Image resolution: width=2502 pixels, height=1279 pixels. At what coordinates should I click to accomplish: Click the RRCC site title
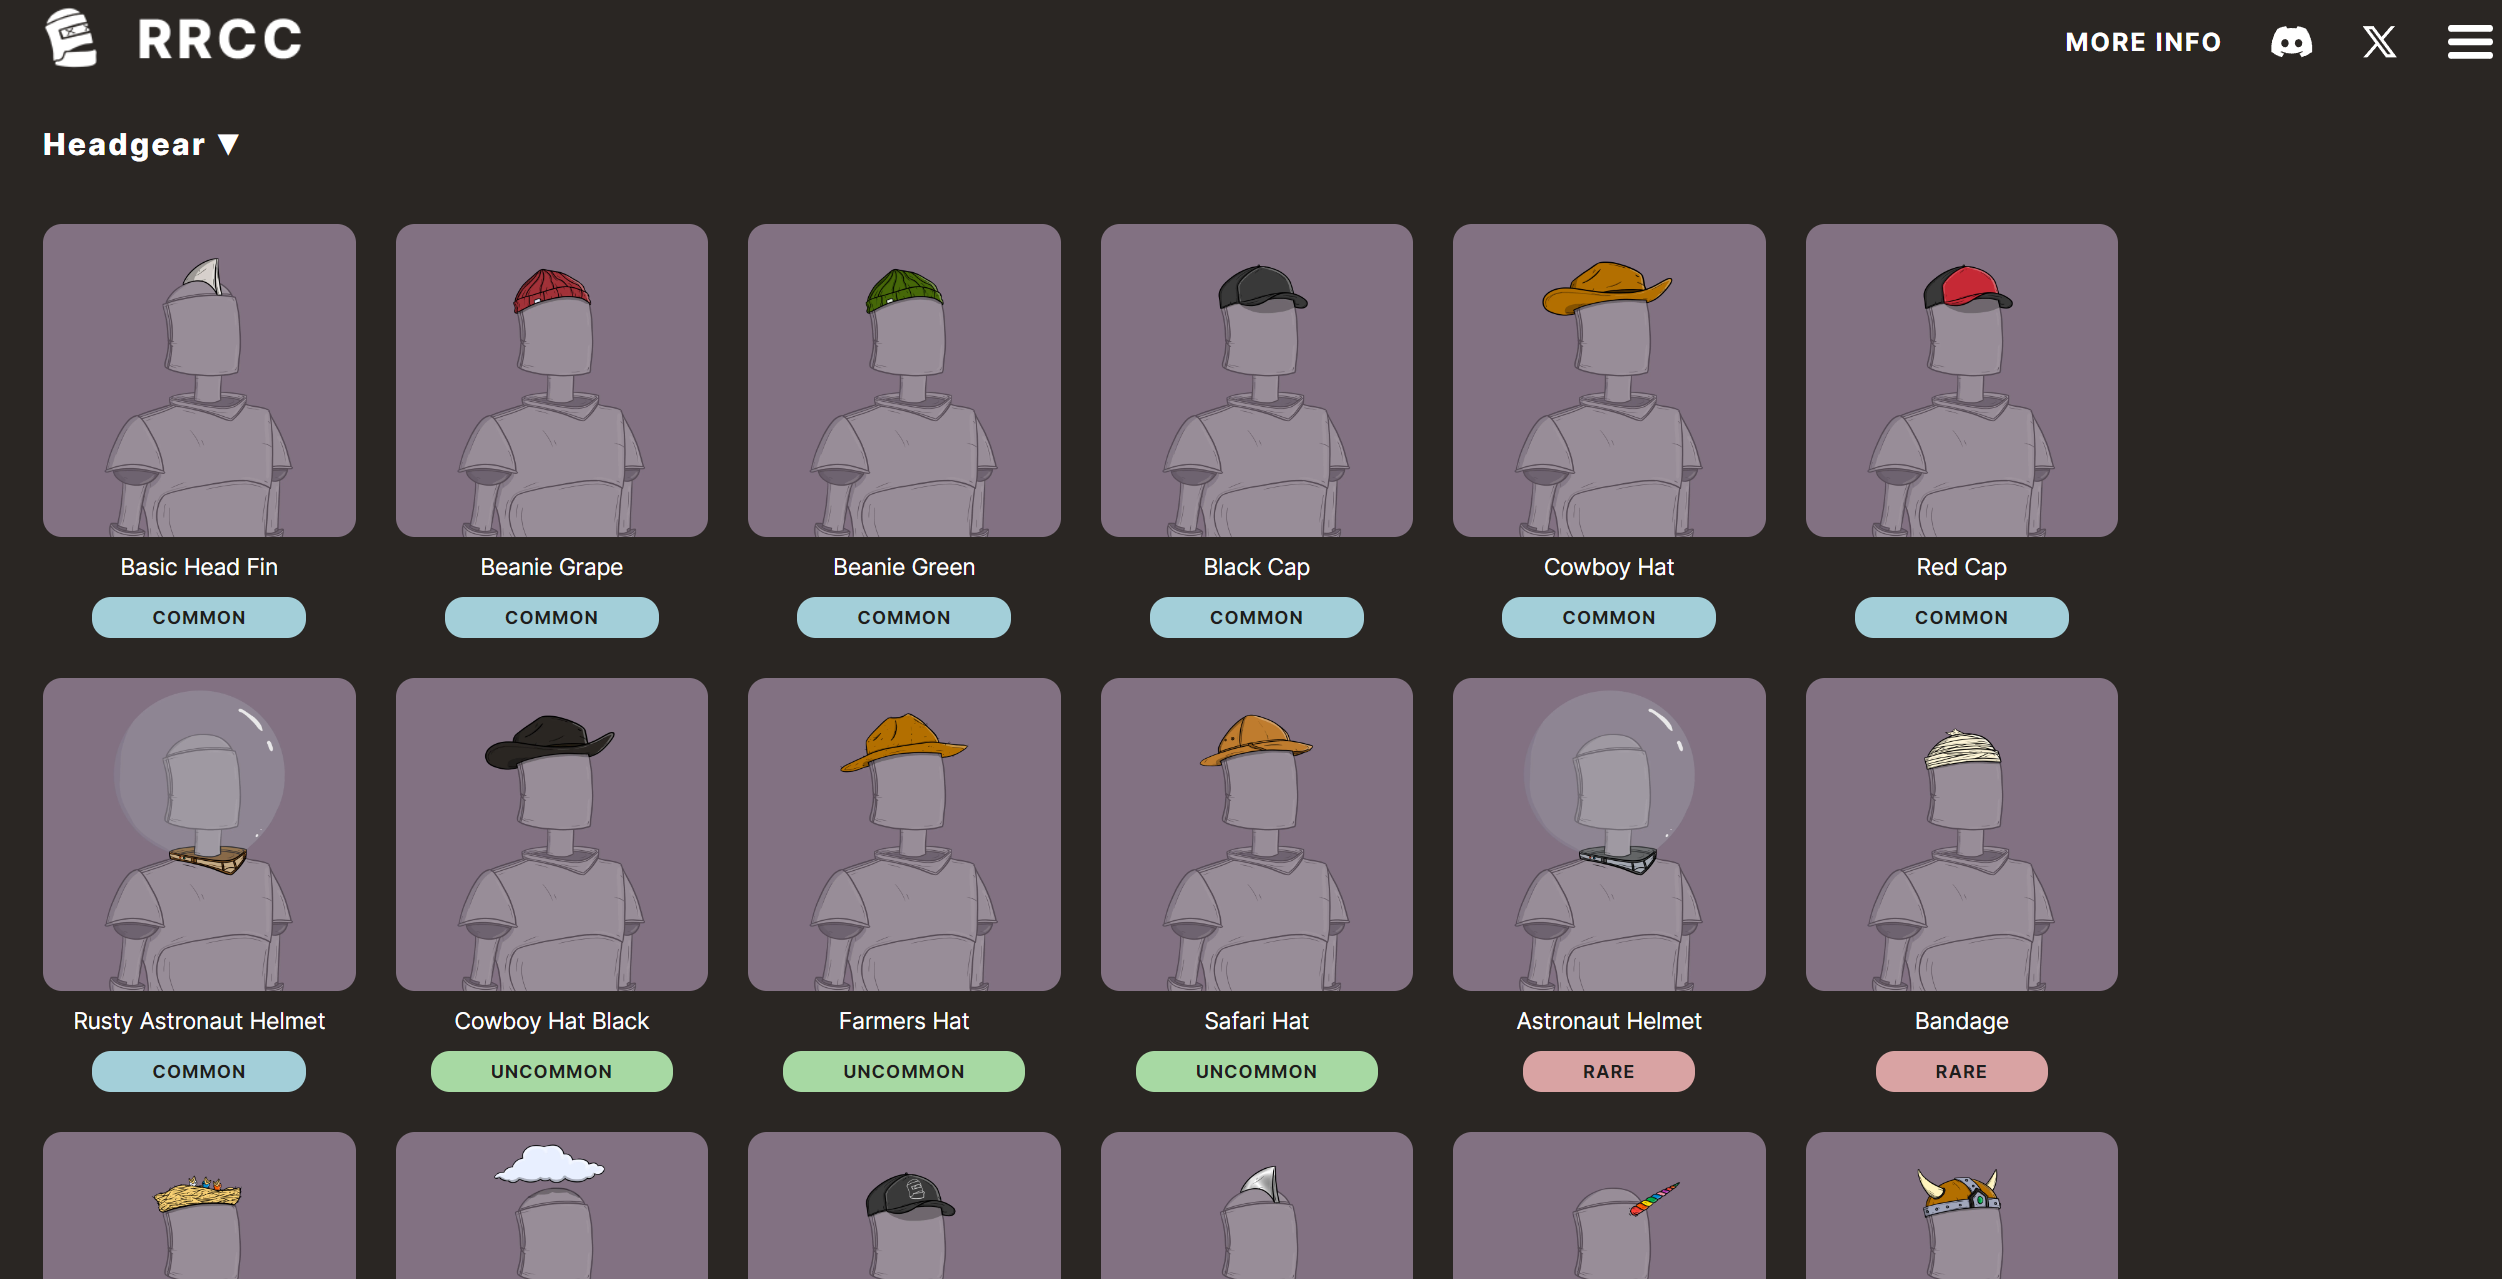219,40
